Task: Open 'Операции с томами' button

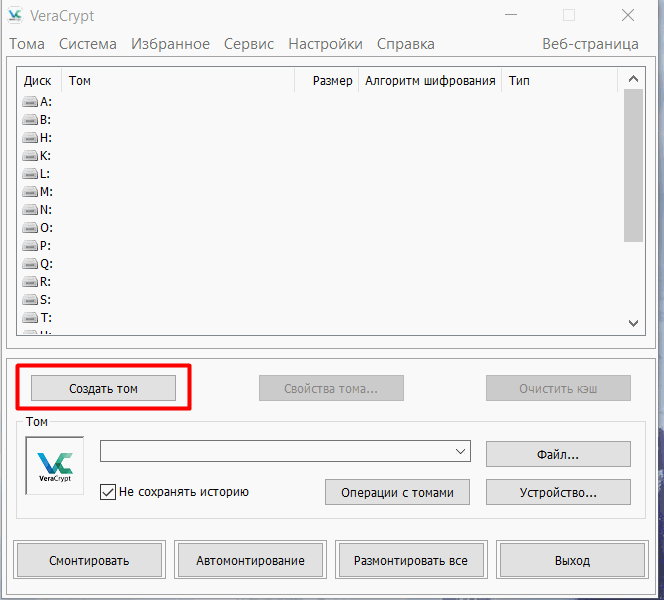Action: 397,492
